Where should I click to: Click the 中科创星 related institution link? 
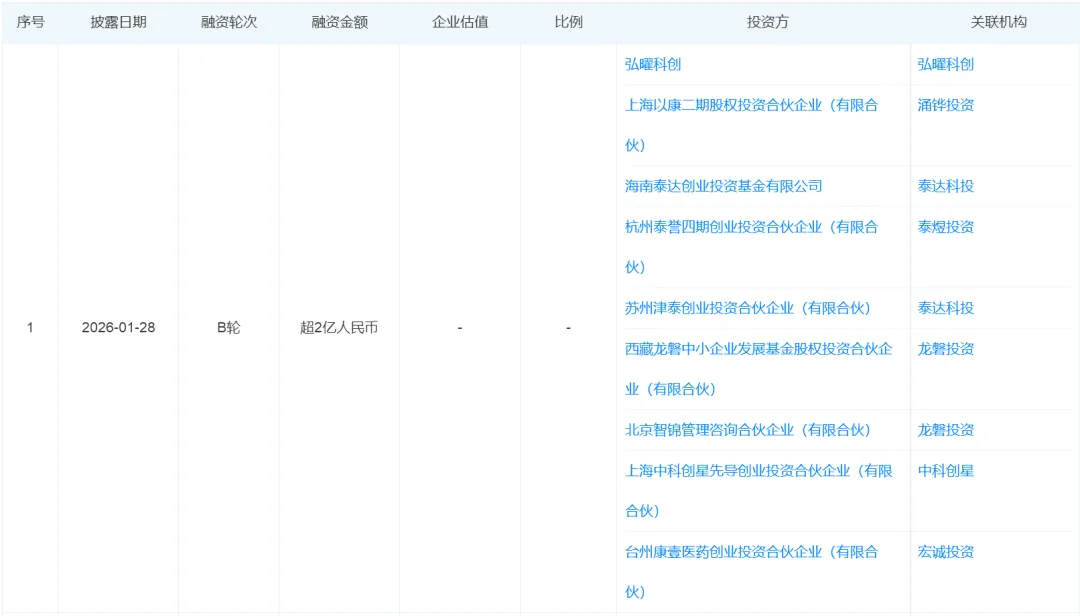945,471
